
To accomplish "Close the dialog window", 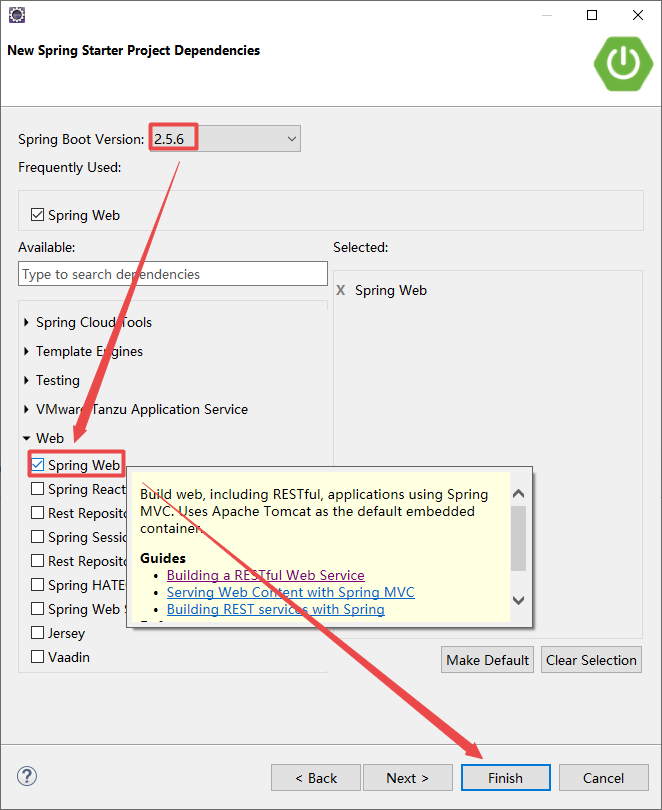I will pos(638,15).
